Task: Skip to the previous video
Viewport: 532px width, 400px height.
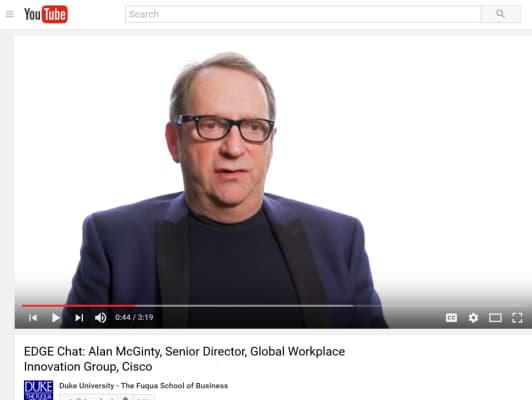Action: pos(33,318)
